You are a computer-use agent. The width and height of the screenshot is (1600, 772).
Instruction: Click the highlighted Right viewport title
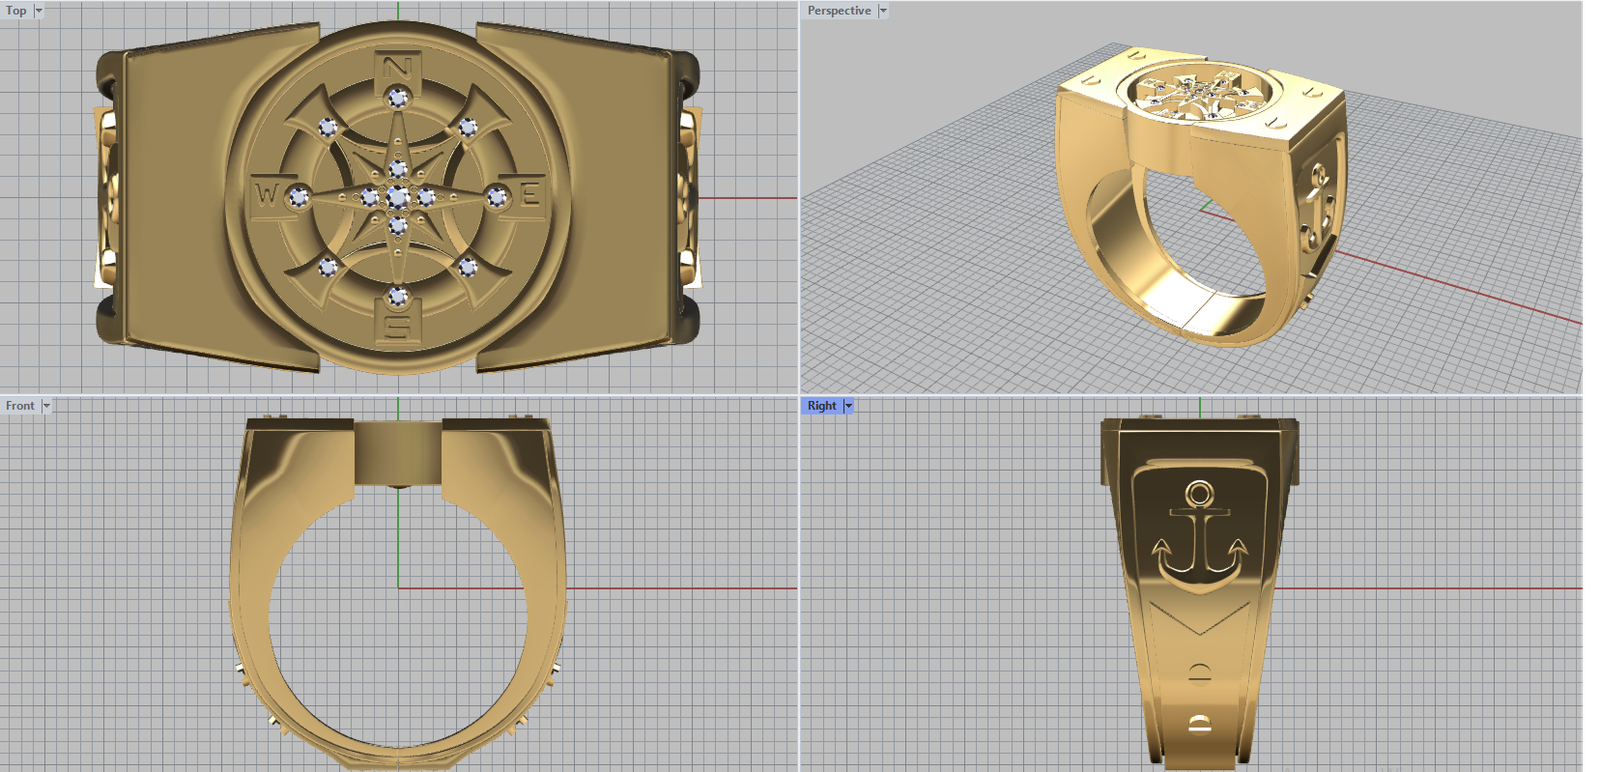[821, 406]
